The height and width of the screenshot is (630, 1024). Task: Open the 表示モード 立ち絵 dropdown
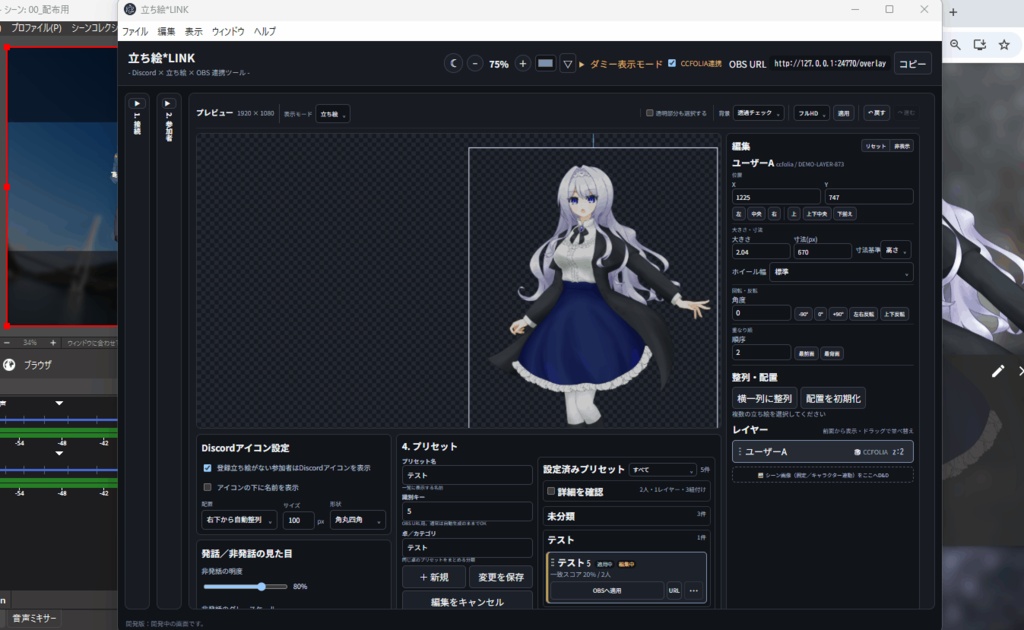[x=333, y=114]
